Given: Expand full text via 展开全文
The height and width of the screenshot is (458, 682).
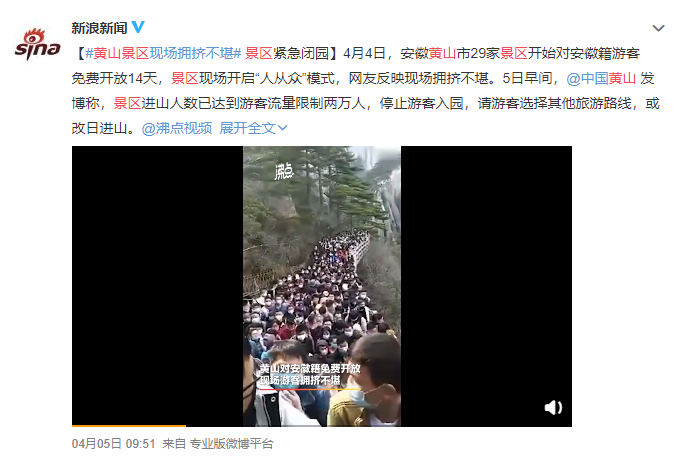Looking at the screenshot, I should click(247, 128).
